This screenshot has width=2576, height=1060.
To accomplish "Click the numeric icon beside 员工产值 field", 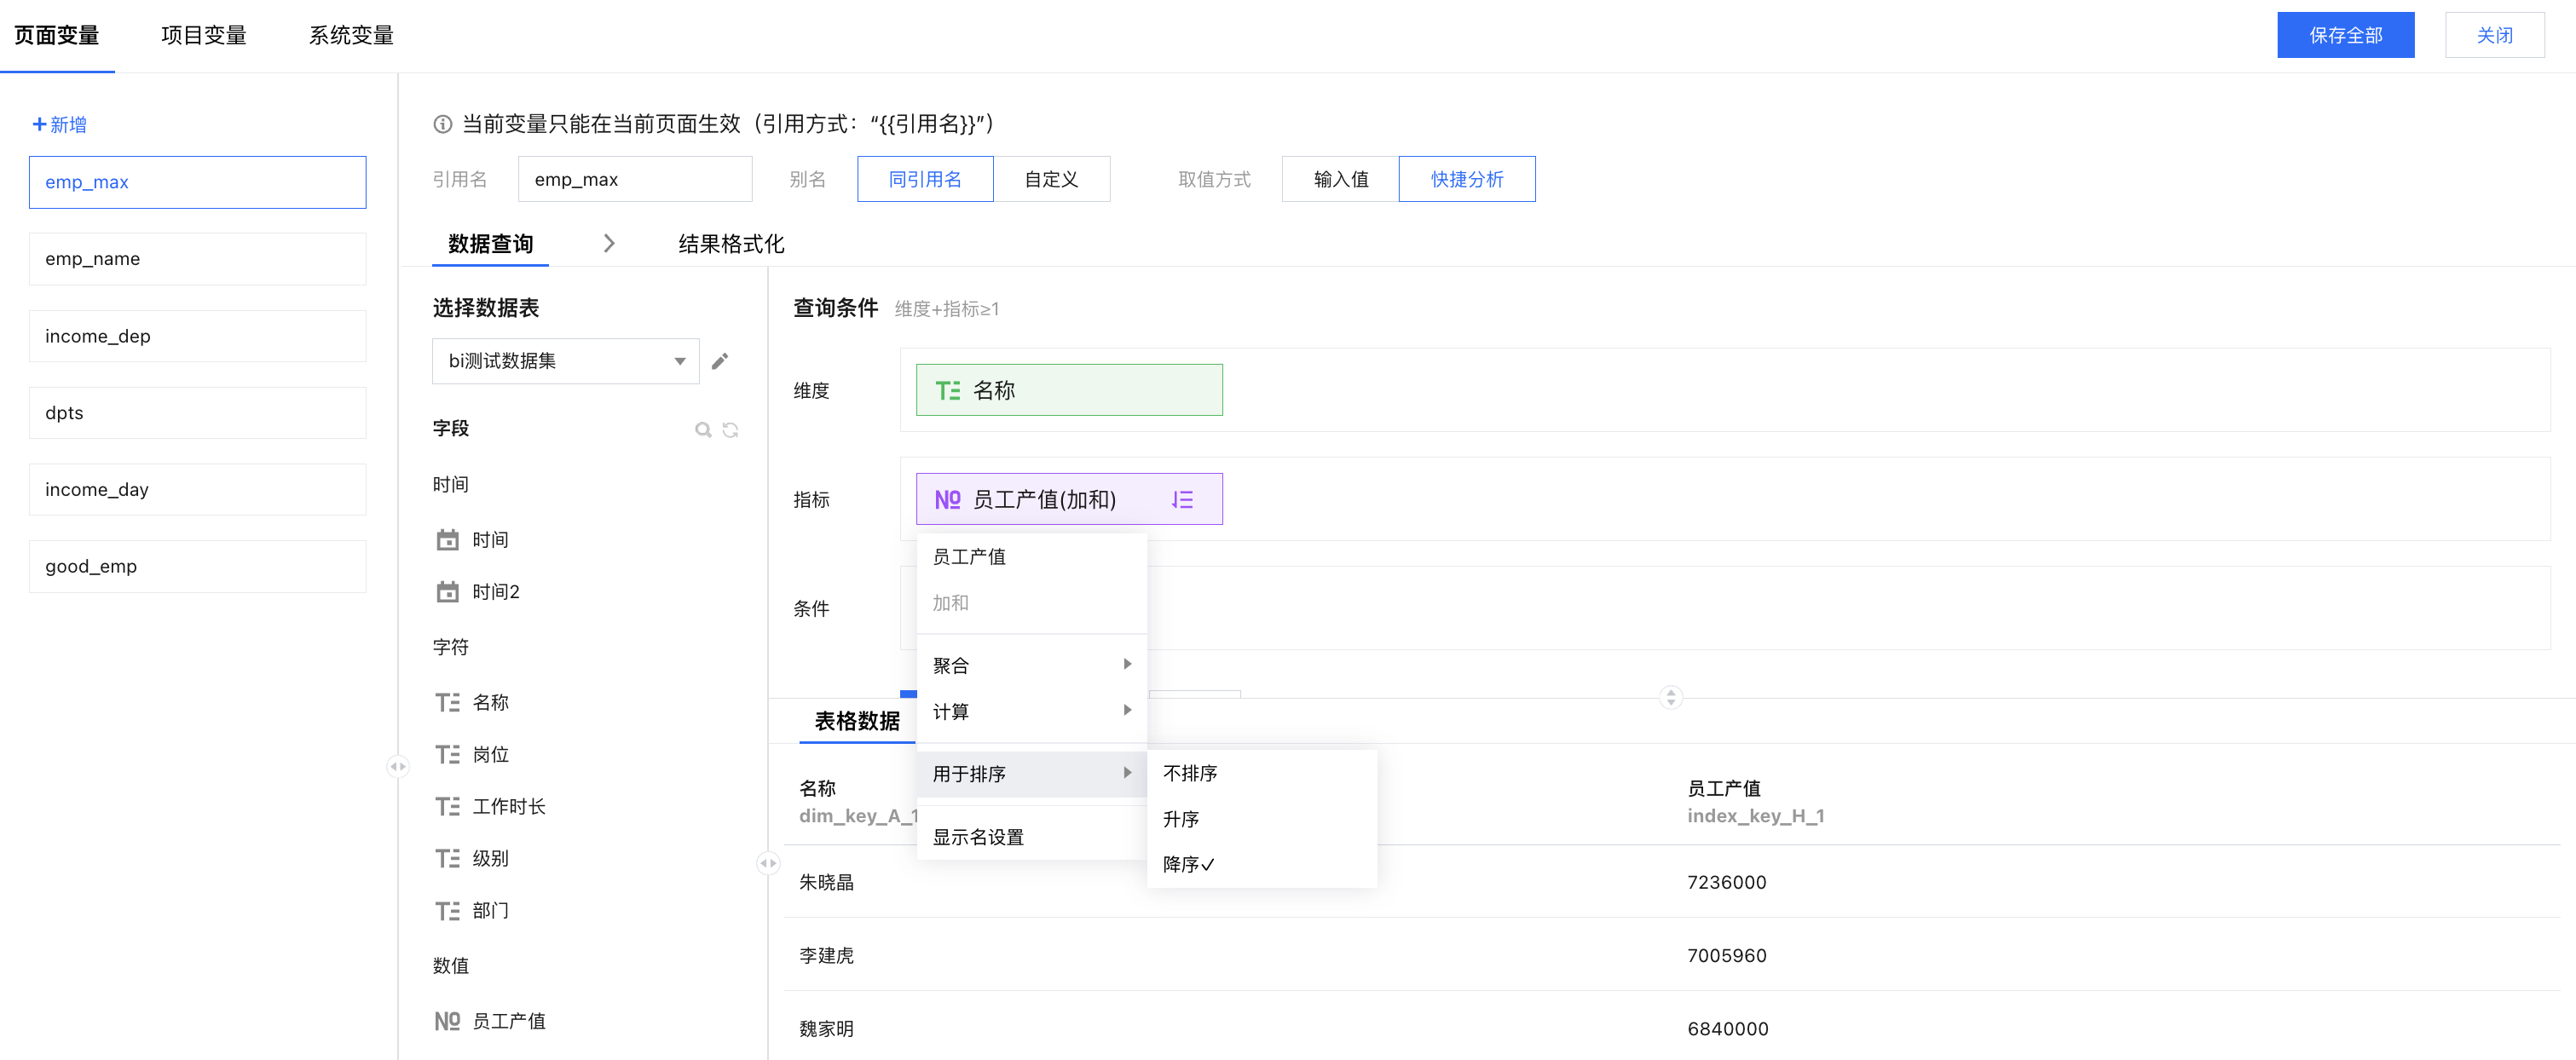I will pos(447,1021).
